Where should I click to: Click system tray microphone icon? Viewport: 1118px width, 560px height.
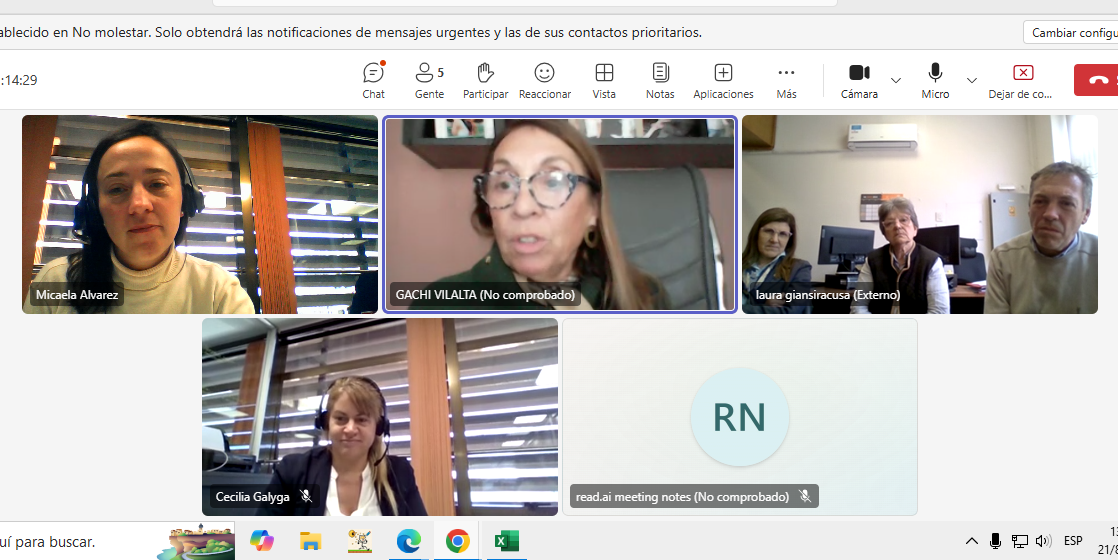pyautogui.click(x=995, y=541)
